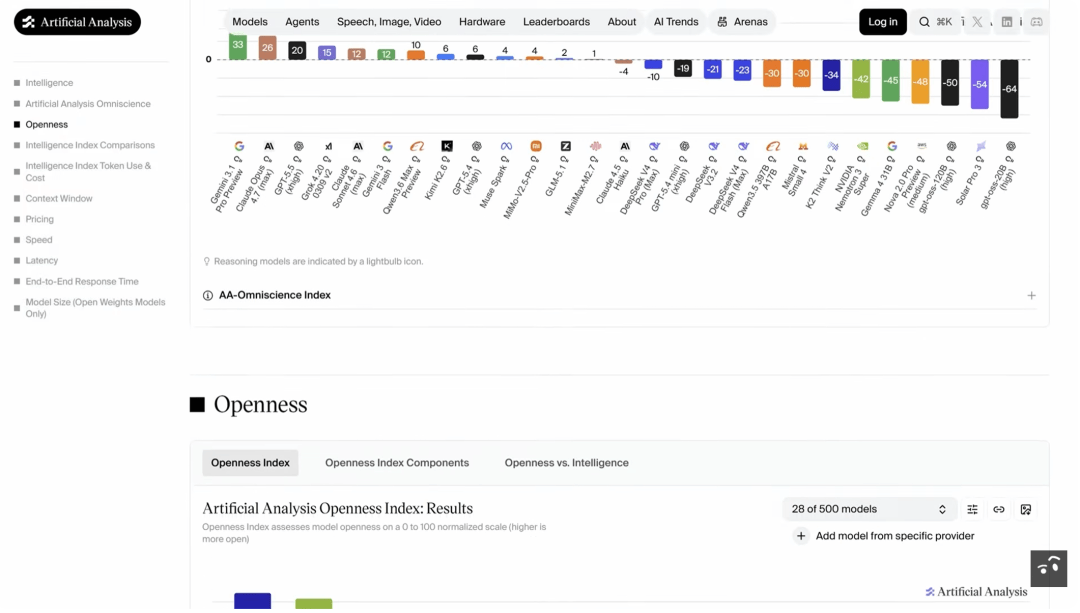Click the green Gemini 3.1 Pro Preview bar
Viewport: 1080px width, 613px height.
coord(238,47)
